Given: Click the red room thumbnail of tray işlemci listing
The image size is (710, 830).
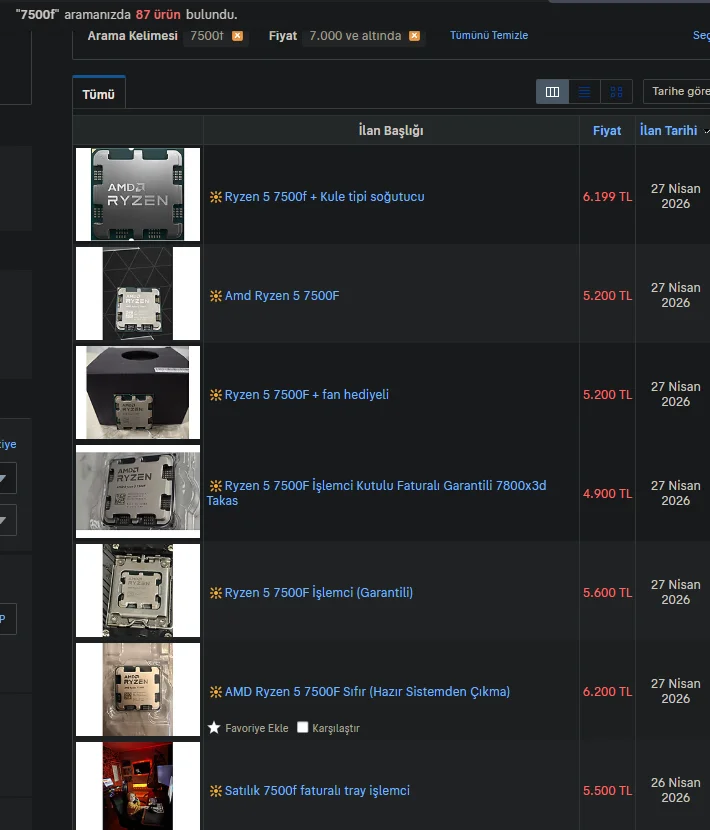Looking at the screenshot, I should (138, 786).
